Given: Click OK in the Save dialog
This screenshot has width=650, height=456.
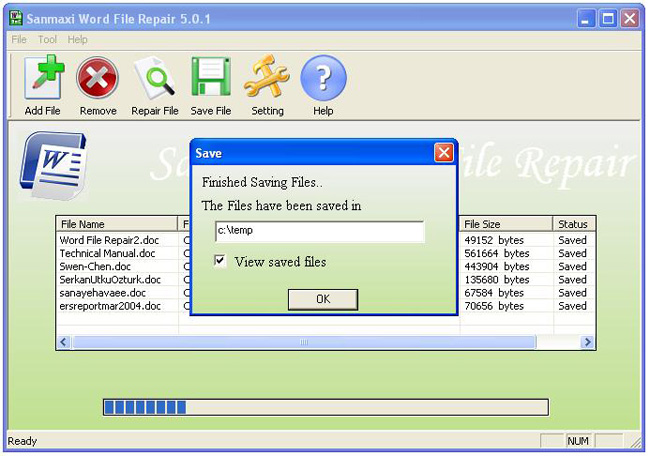Looking at the screenshot, I should (x=323, y=299).
